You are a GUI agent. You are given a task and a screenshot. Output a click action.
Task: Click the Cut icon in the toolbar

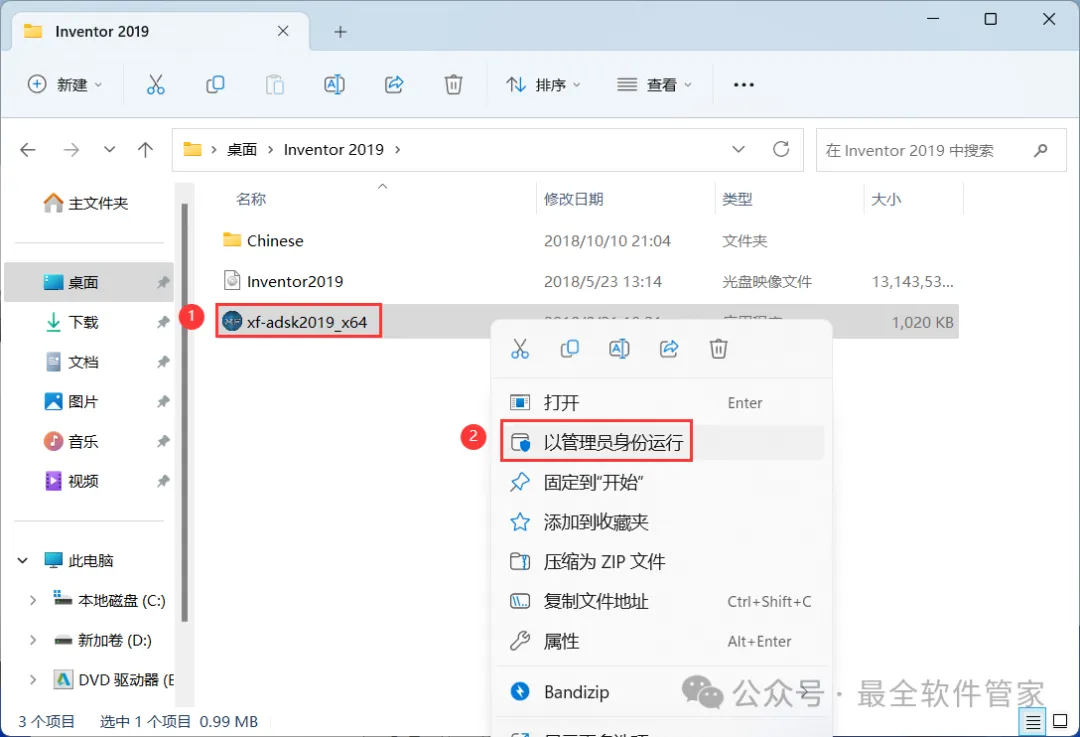click(156, 85)
